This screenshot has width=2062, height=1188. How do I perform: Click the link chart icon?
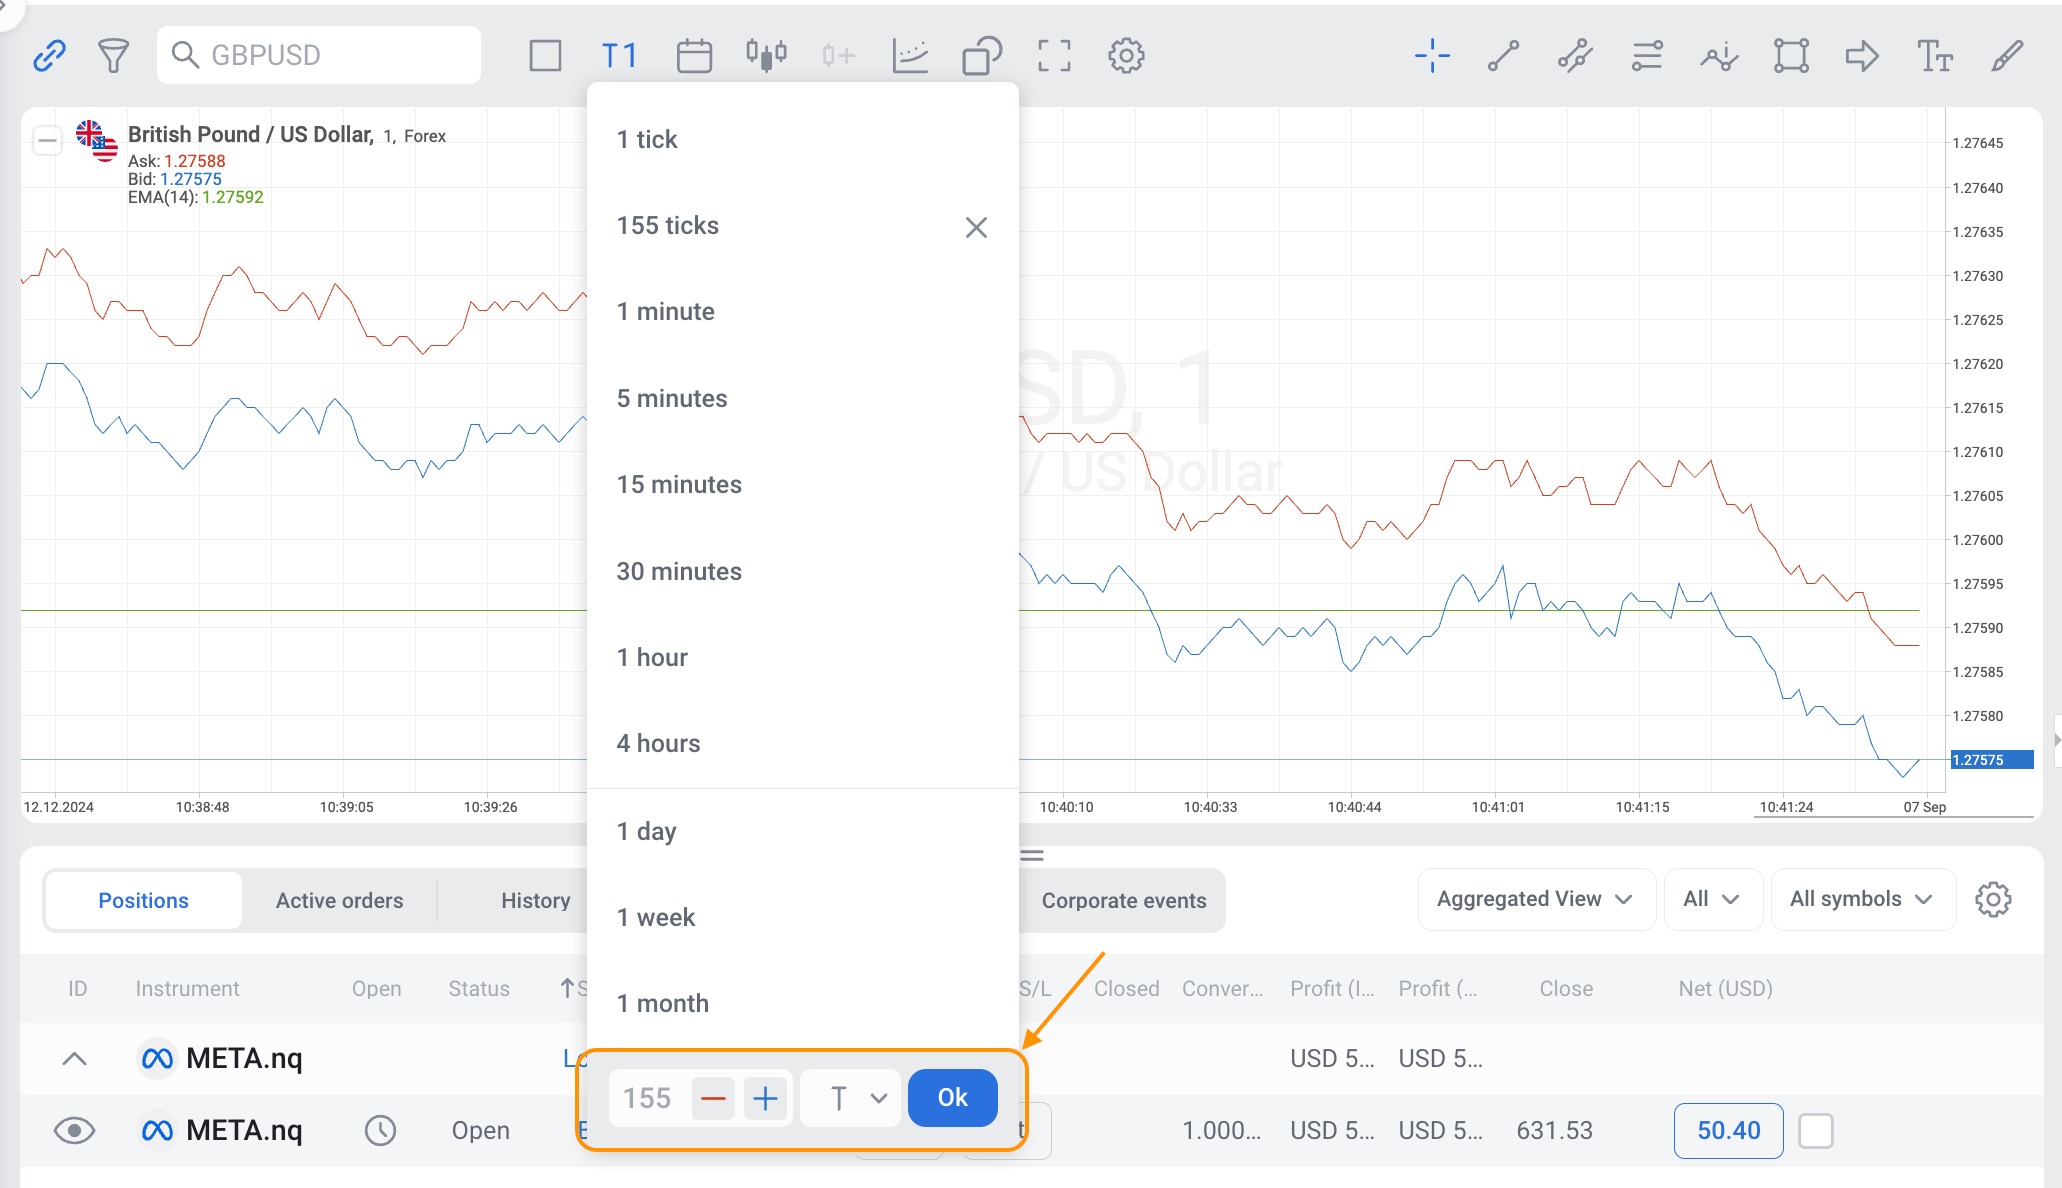pyautogui.click(x=49, y=55)
